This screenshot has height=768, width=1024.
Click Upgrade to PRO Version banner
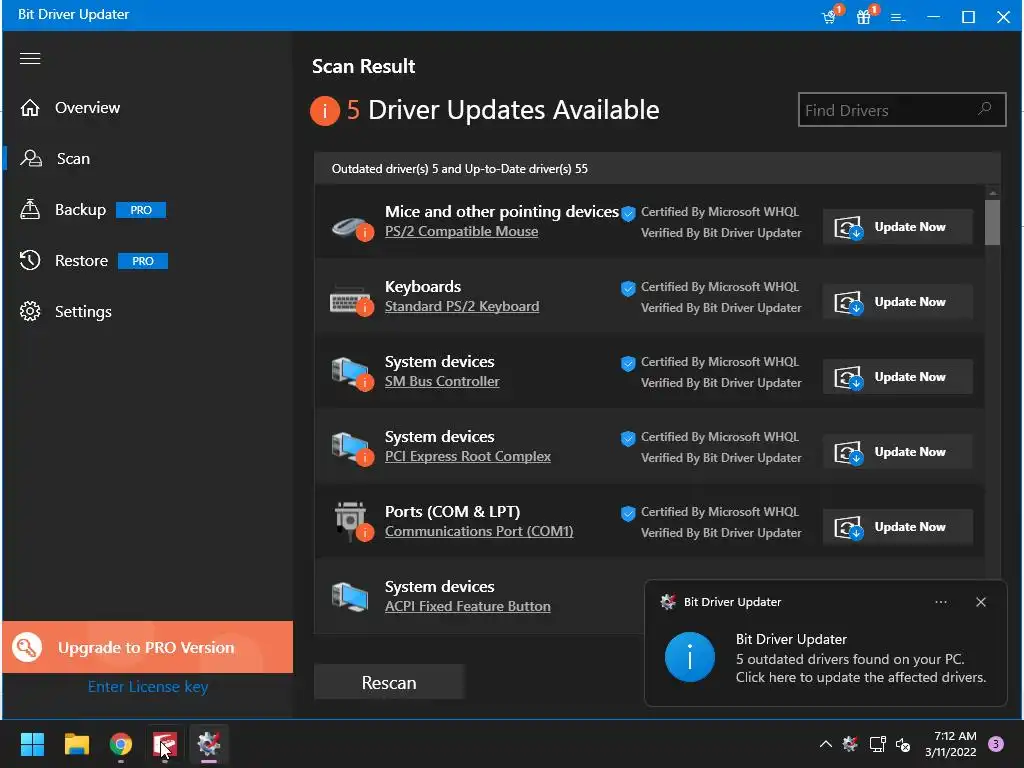tap(148, 647)
